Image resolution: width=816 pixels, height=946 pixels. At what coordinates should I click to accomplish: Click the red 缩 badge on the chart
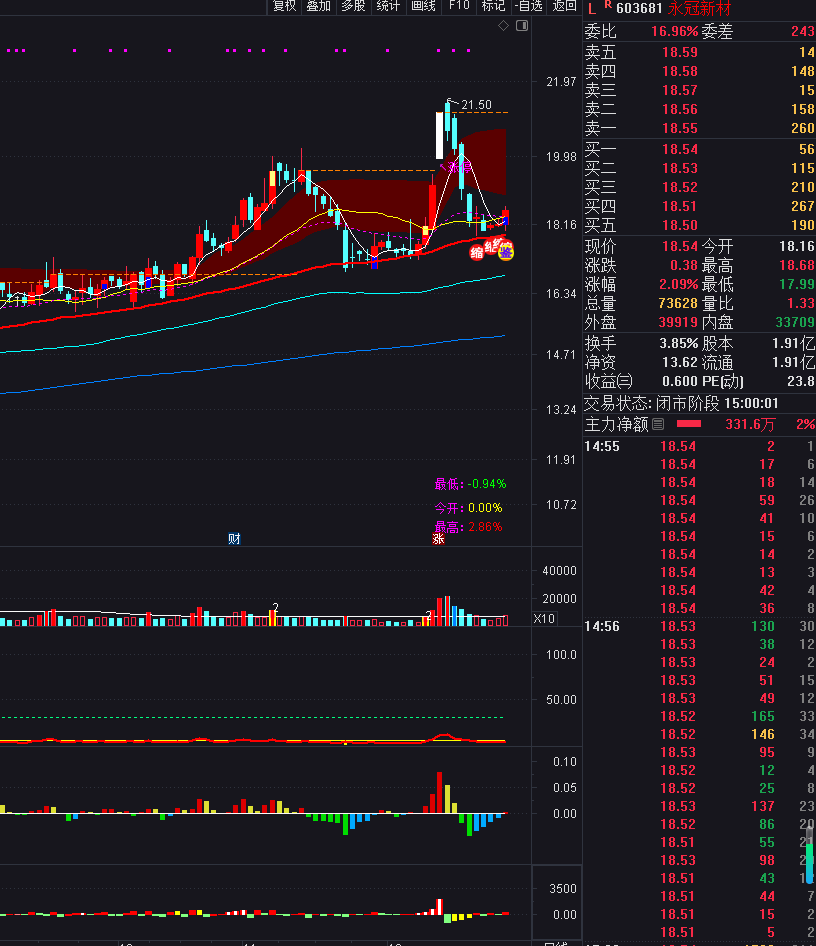[x=477, y=252]
